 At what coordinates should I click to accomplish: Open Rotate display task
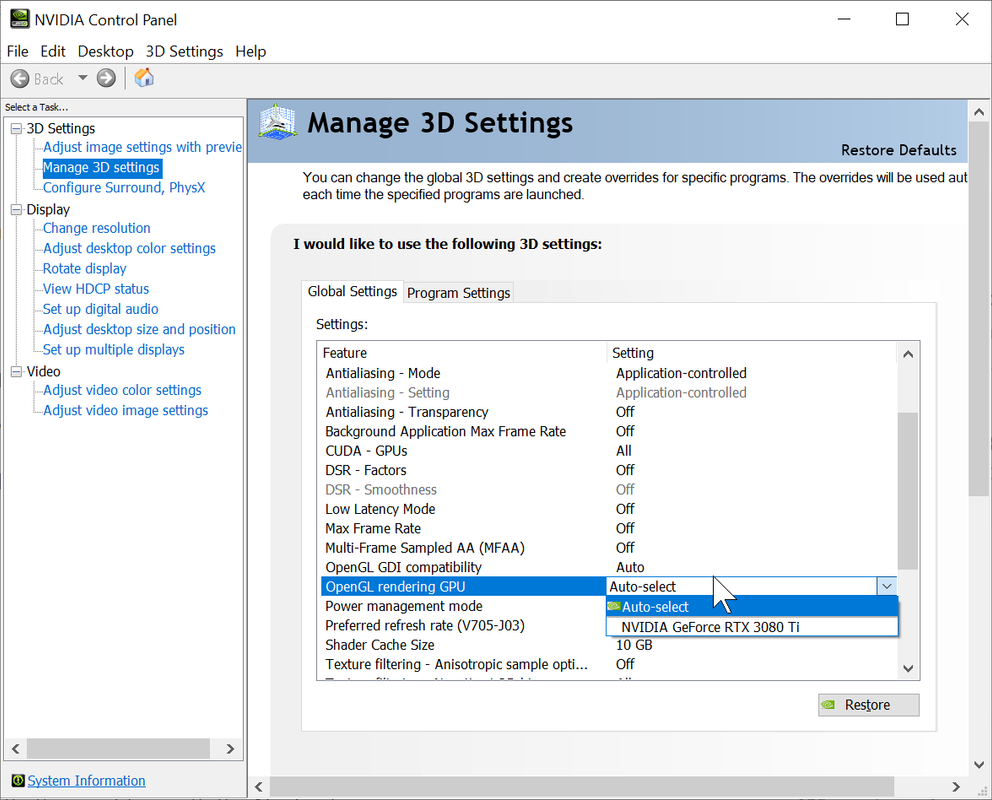[85, 269]
